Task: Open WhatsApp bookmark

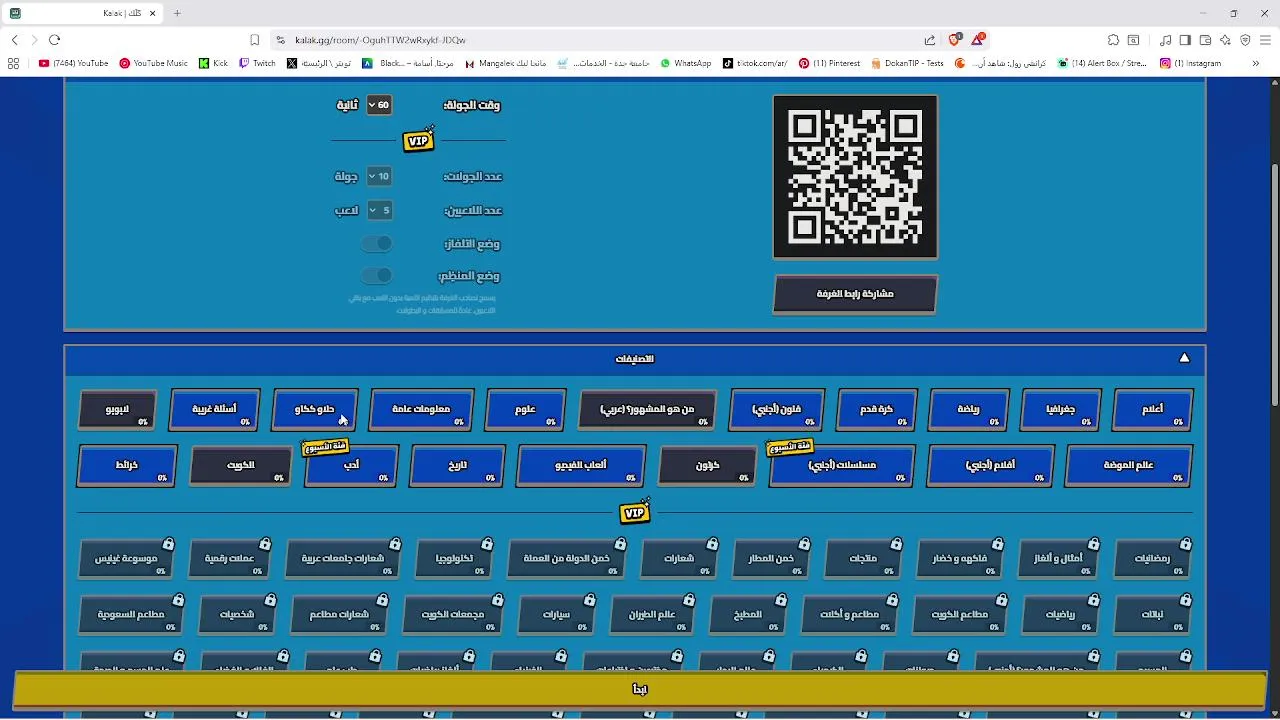Action: tap(685, 63)
